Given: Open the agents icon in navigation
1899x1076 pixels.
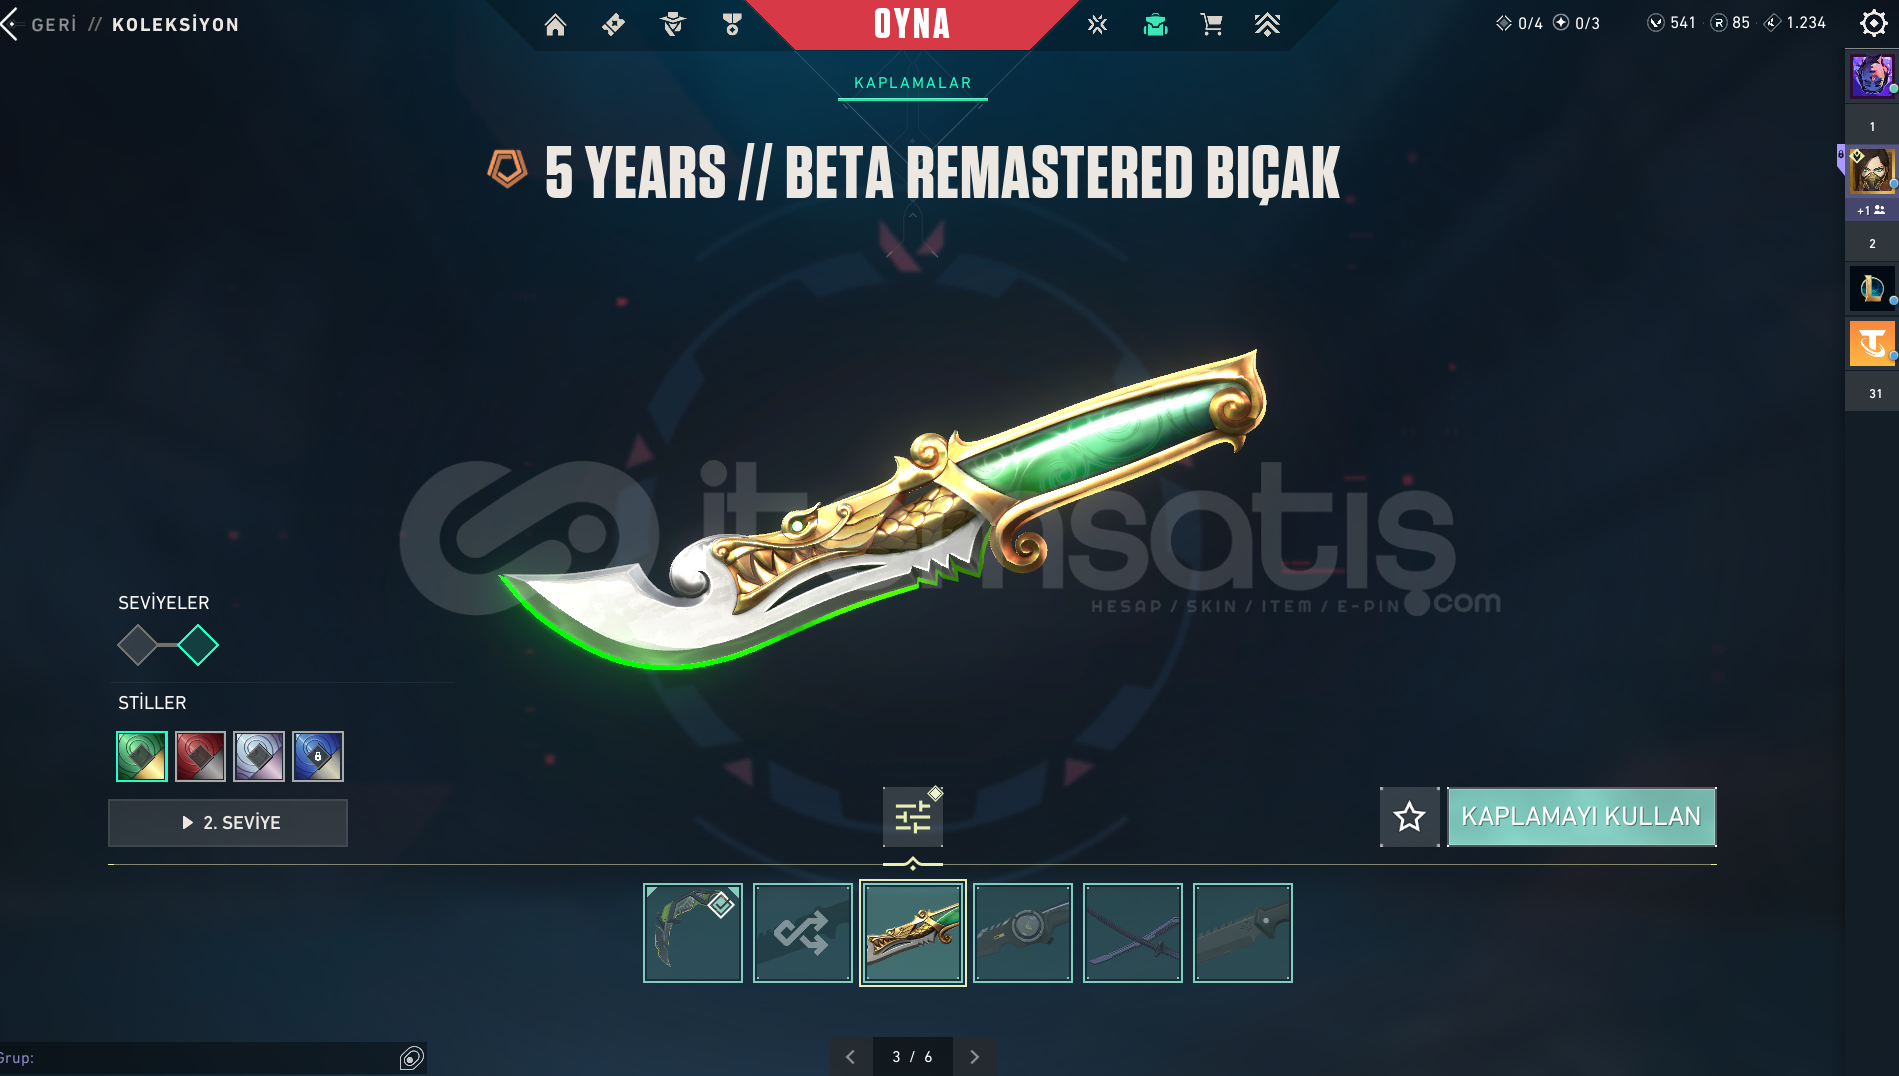Looking at the screenshot, I should point(673,24).
